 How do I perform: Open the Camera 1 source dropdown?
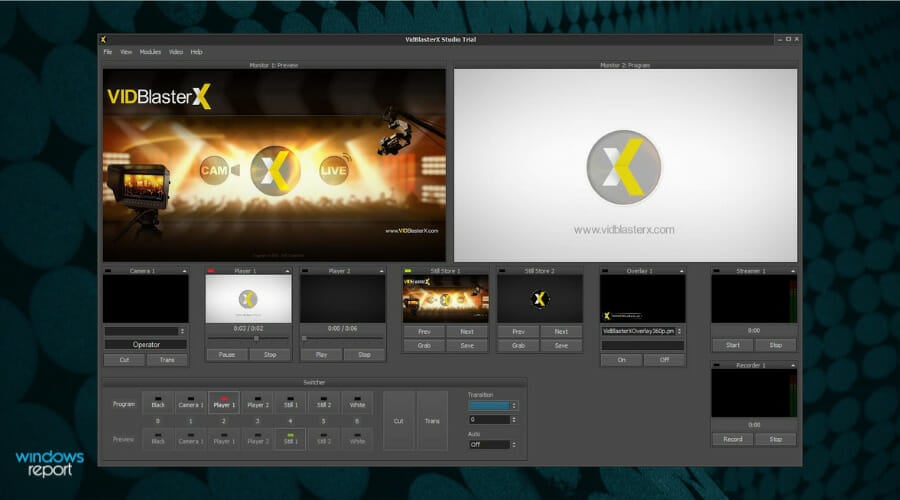(182, 331)
